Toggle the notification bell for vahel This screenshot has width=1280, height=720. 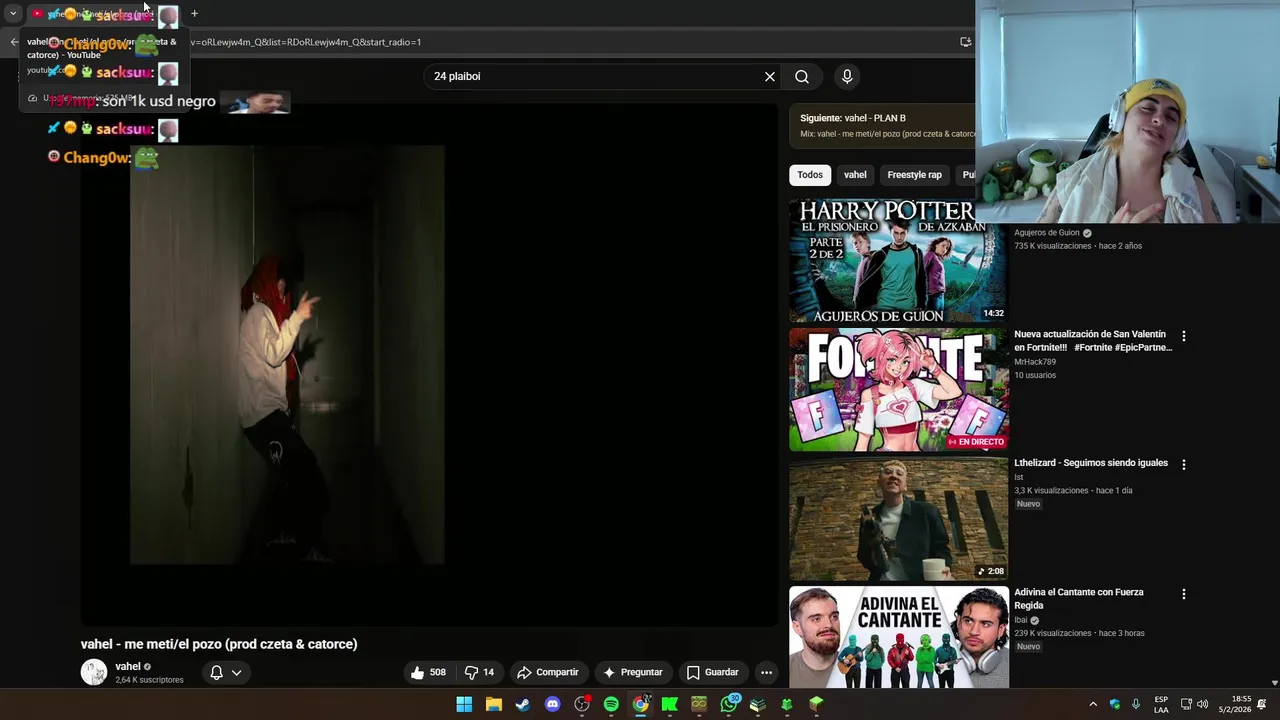pyautogui.click(x=216, y=672)
